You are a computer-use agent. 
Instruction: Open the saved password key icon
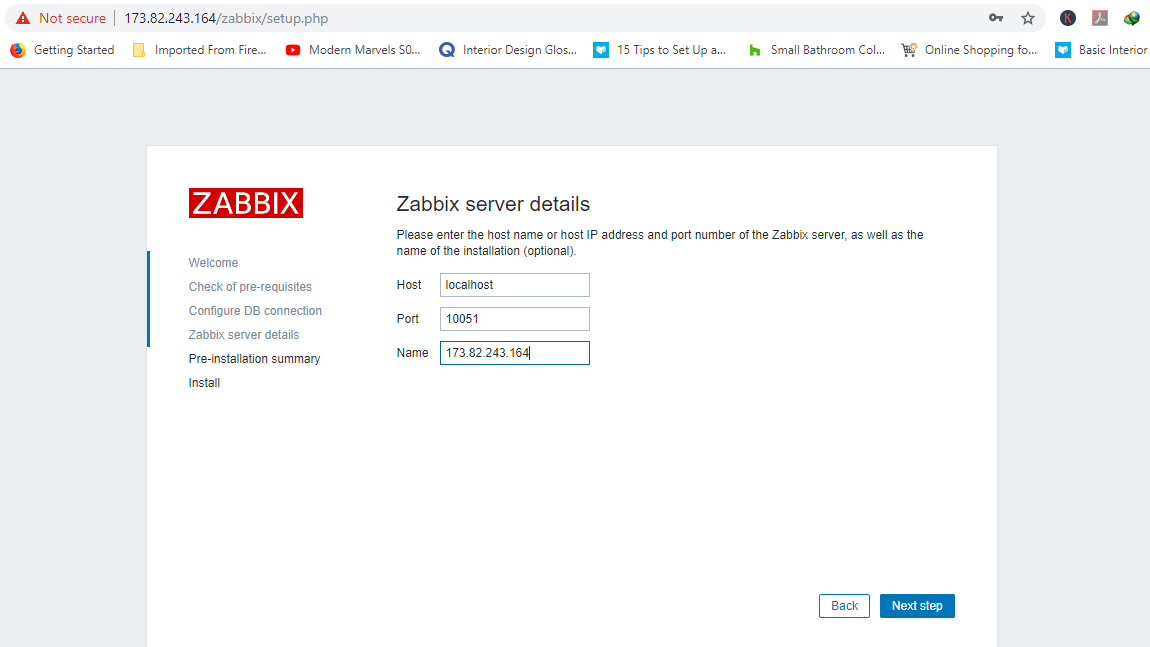(995, 18)
